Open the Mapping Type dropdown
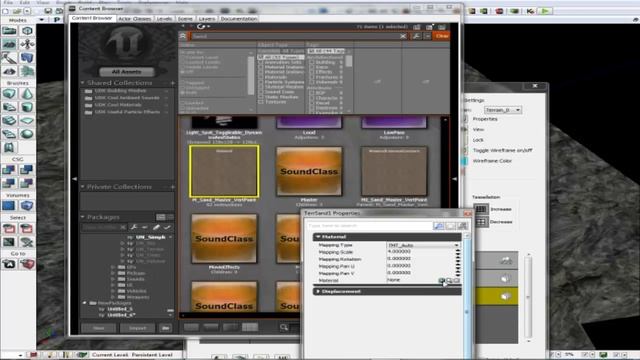 click(x=423, y=245)
